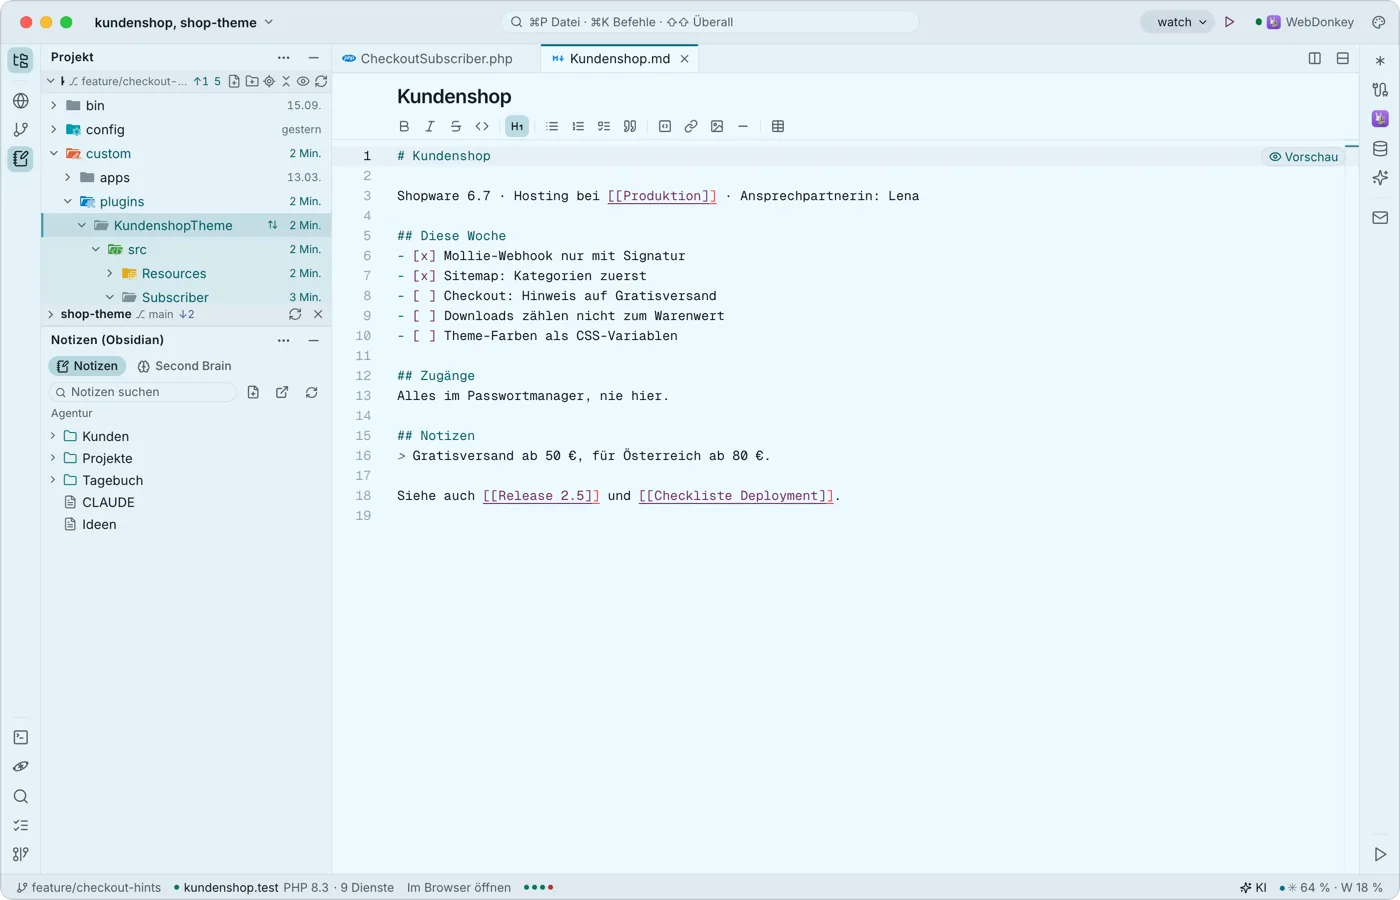The height and width of the screenshot is (900, 1400).
Task: Insert a blockquote
Action: pyautogui.click(x=630, y=126)
